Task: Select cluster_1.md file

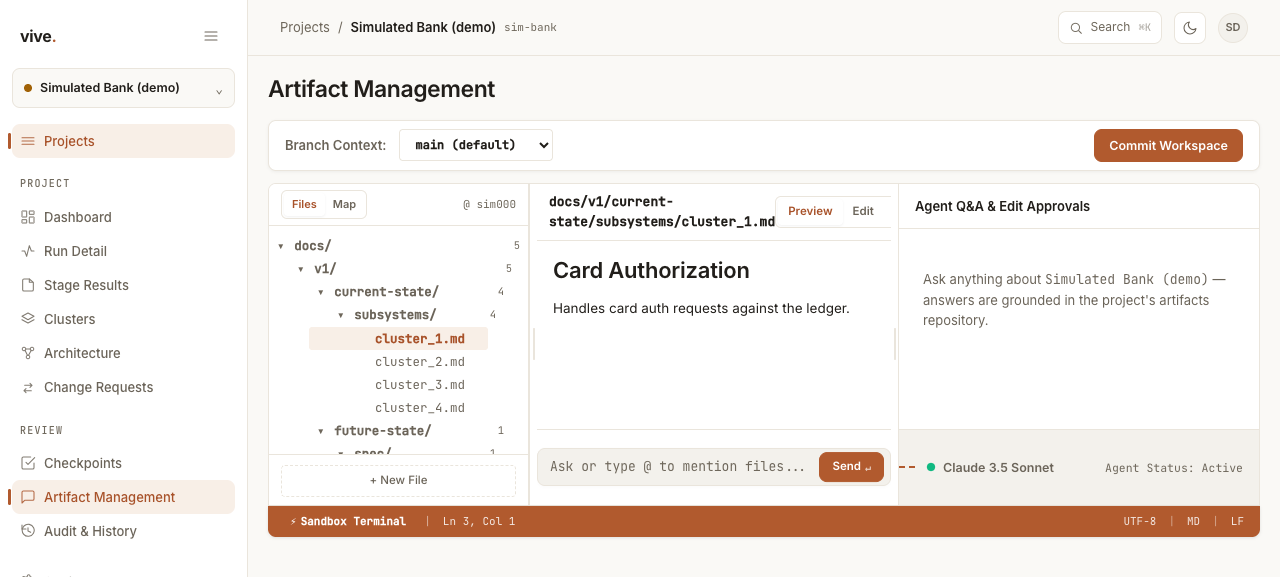Action: [x=398, y=339]
